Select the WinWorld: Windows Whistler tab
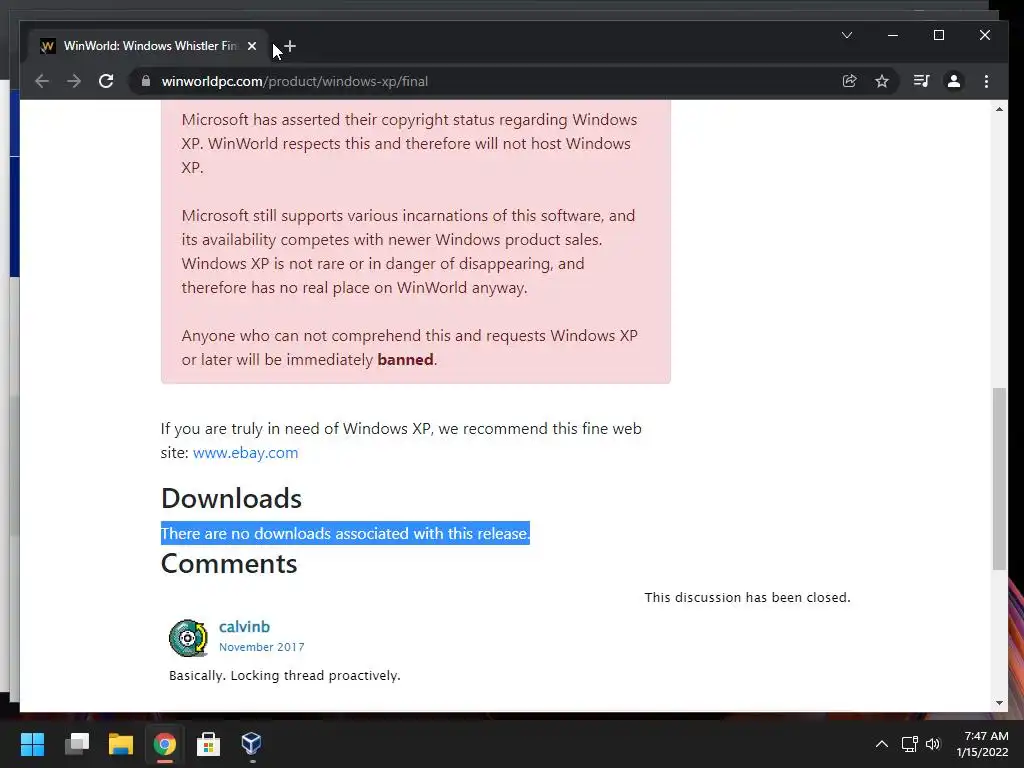Viewport: 1024px width, 768px height. point(150,46)
